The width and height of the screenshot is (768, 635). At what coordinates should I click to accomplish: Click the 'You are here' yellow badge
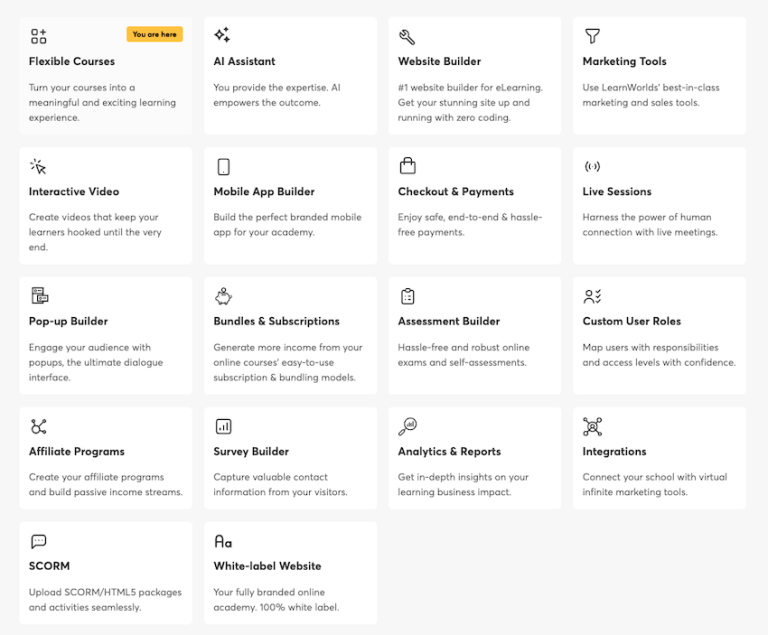click(155, 34)
